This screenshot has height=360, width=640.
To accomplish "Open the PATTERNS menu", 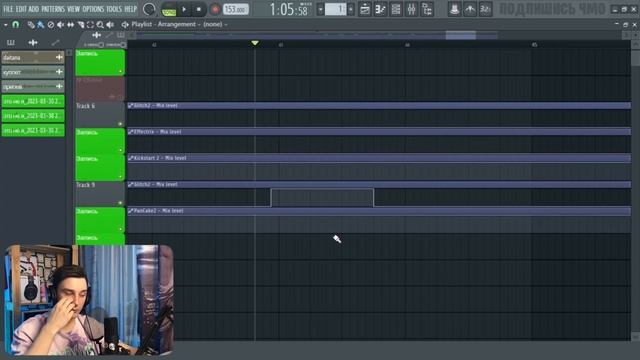I will [53, 9].
